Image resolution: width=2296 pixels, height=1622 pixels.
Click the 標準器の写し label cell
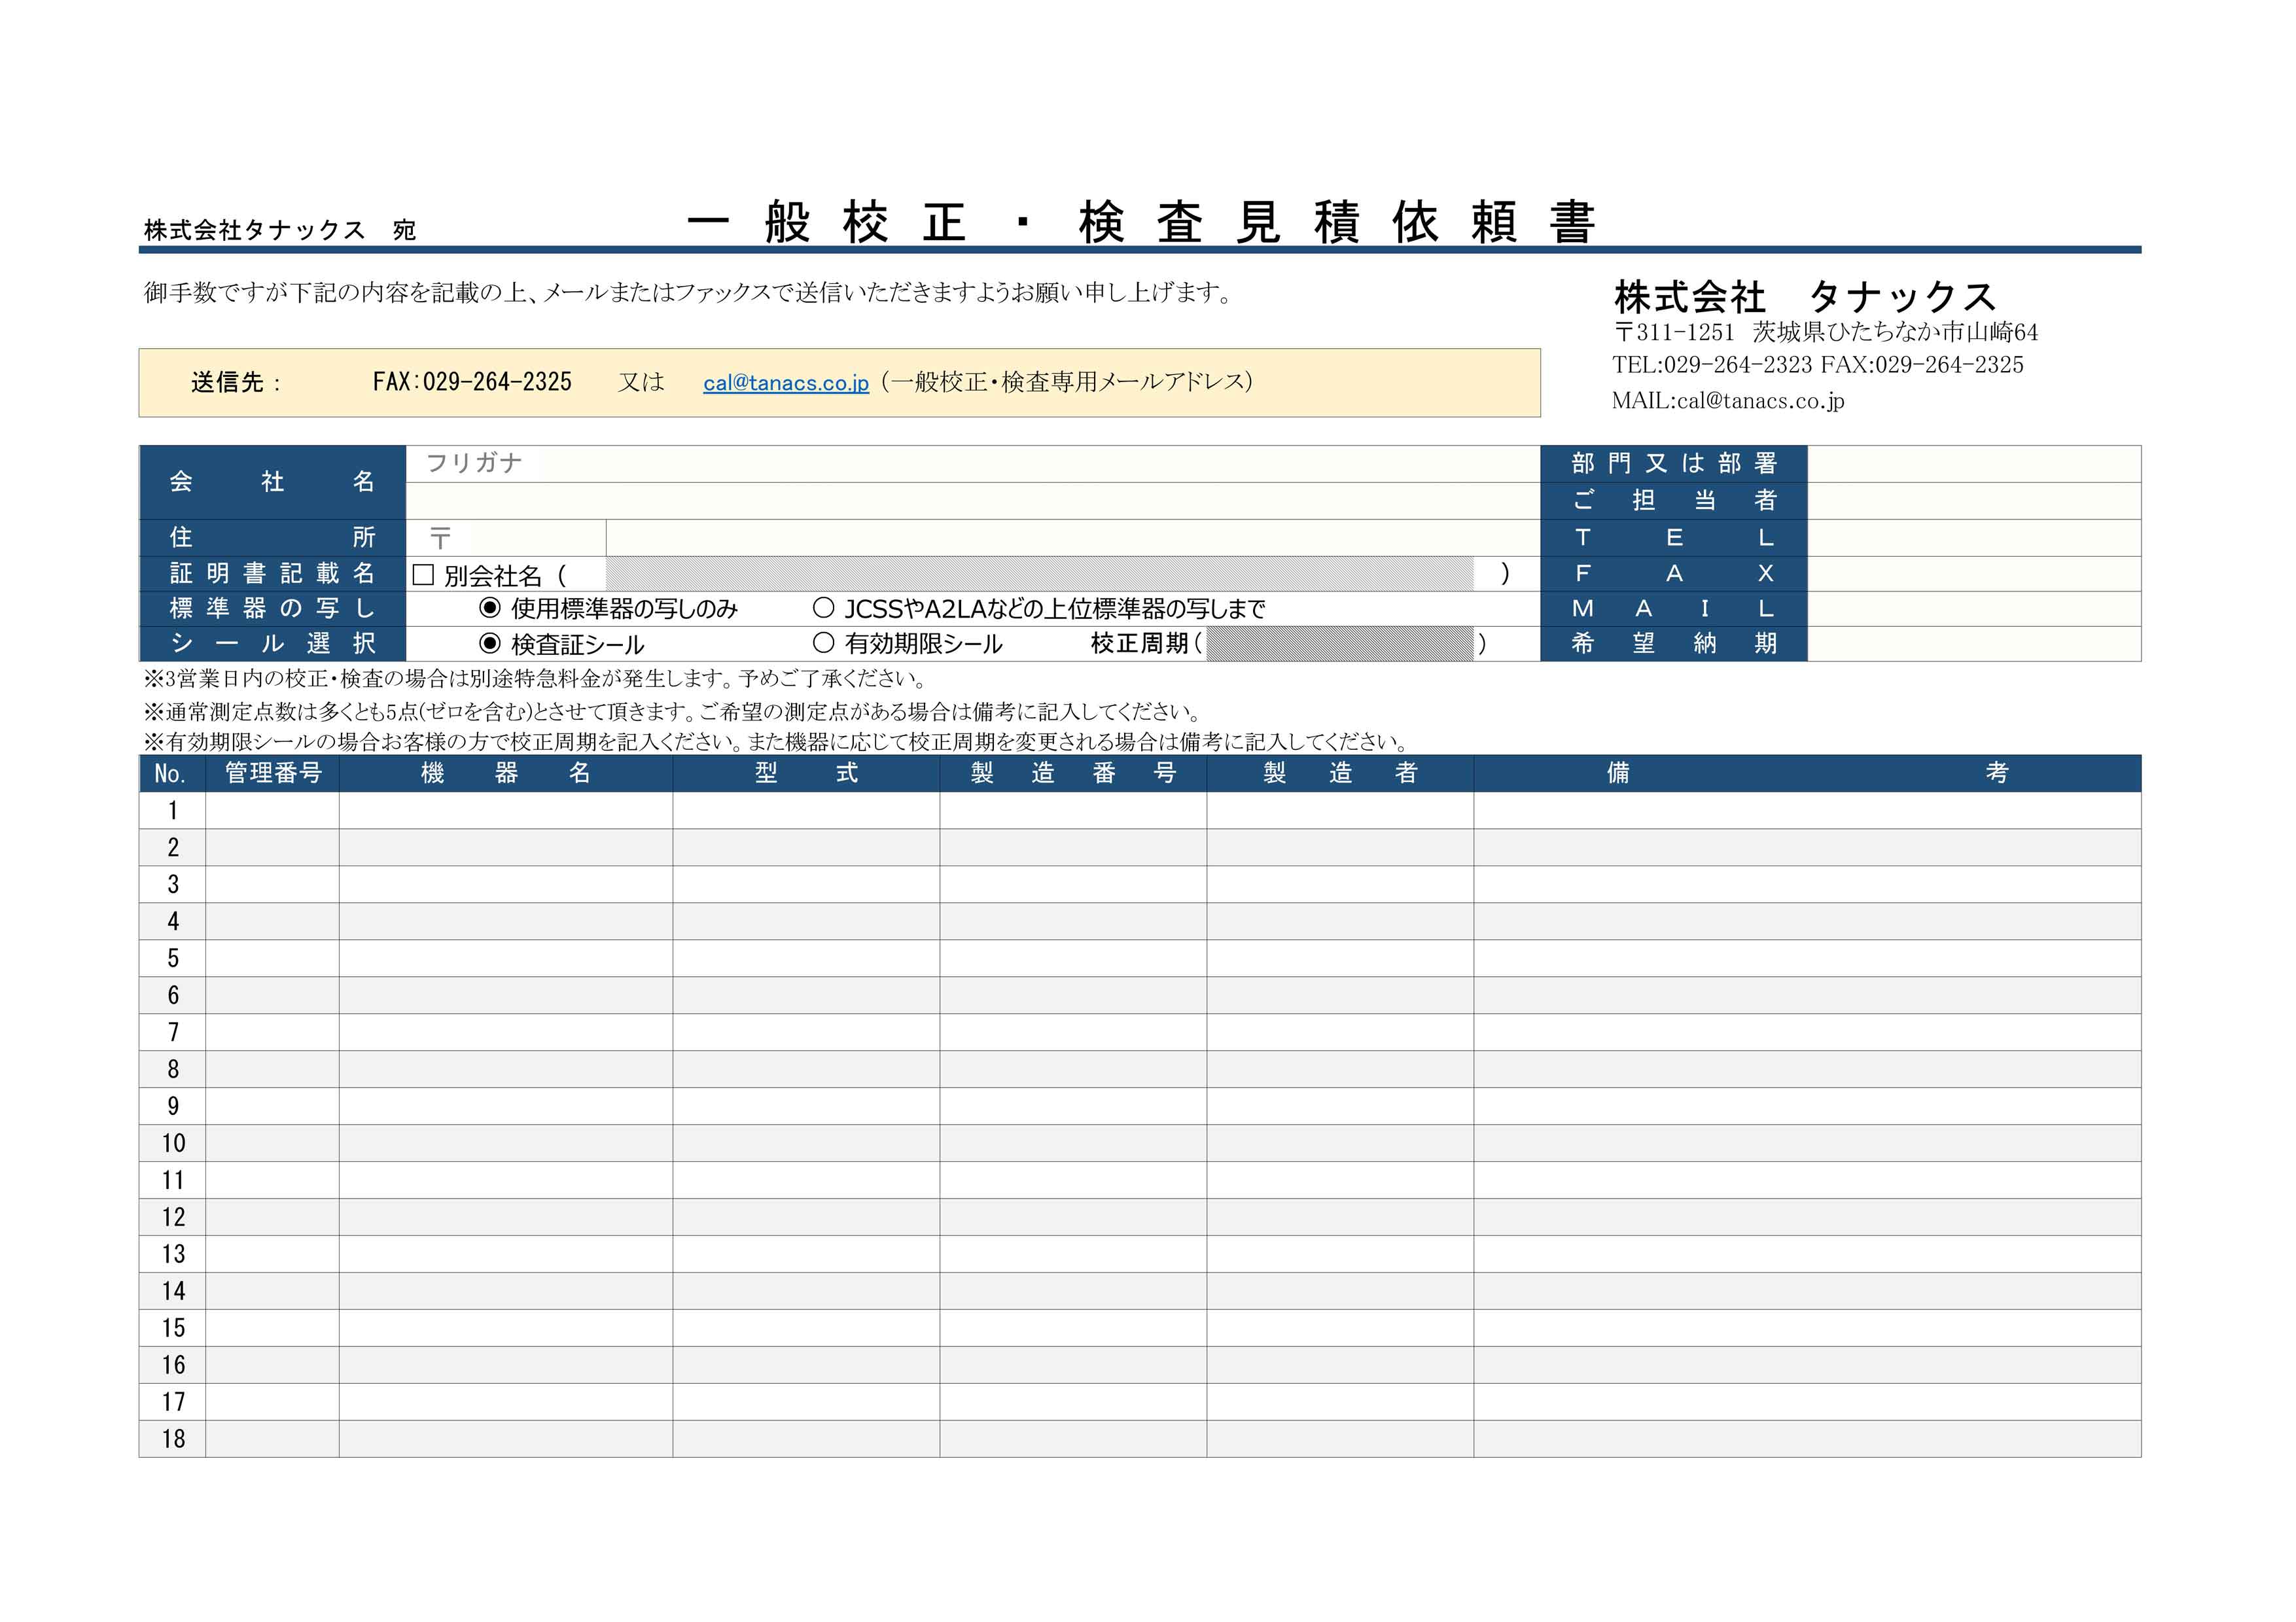(272, 609)
